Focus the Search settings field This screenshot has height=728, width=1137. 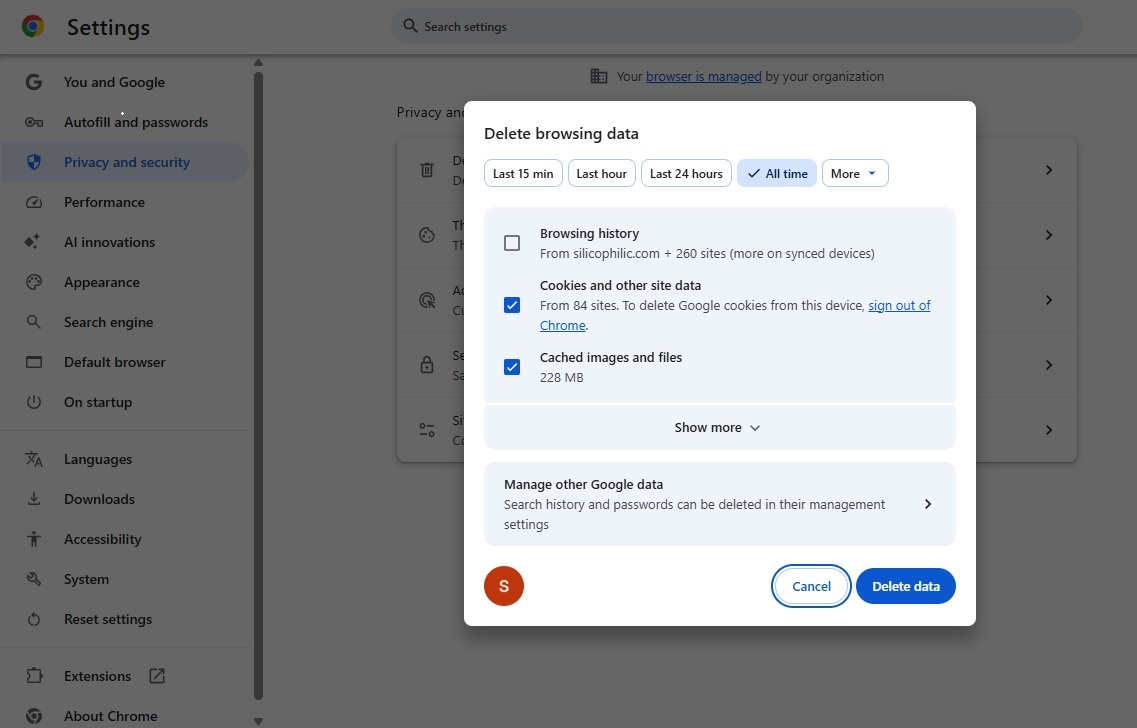[737, 26]
